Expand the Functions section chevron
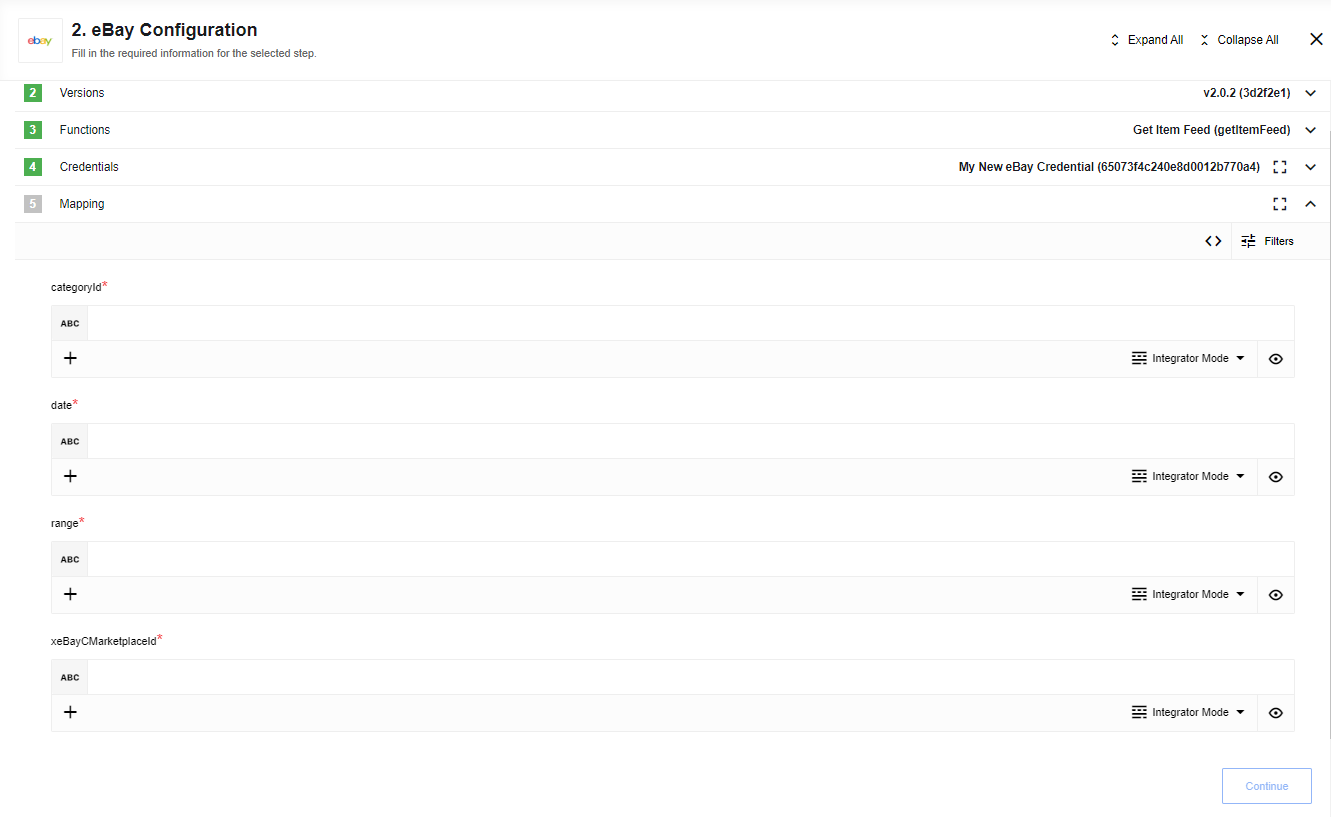Image resolution: width=1331 pixels, height=817 pixels. coord(1311,130)
